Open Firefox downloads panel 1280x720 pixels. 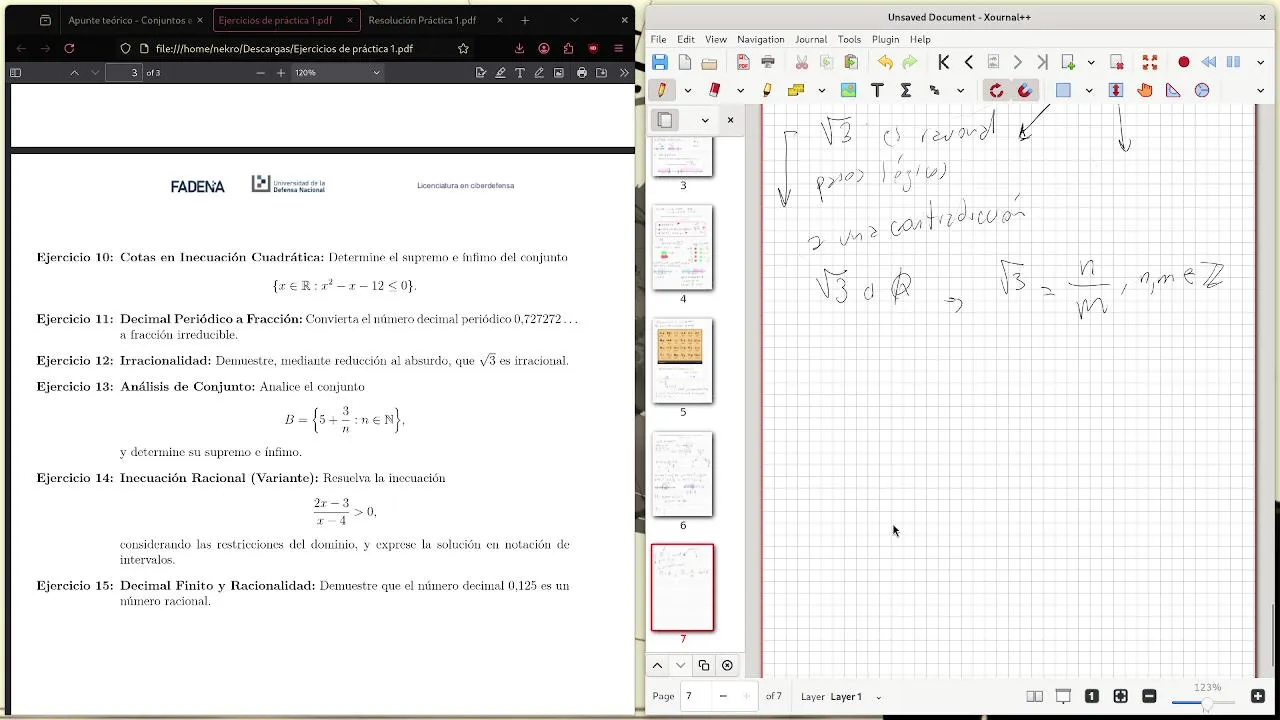point(519,48)
